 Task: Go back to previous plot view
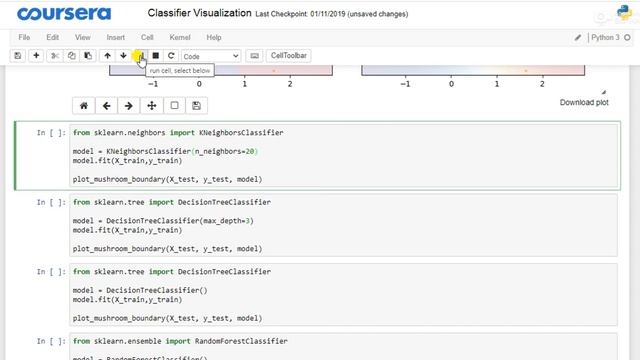(107, 106)
